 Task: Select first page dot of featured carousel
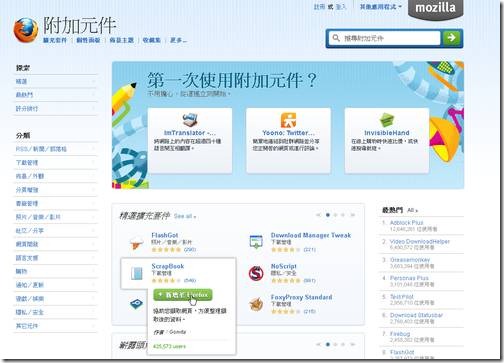328,215
